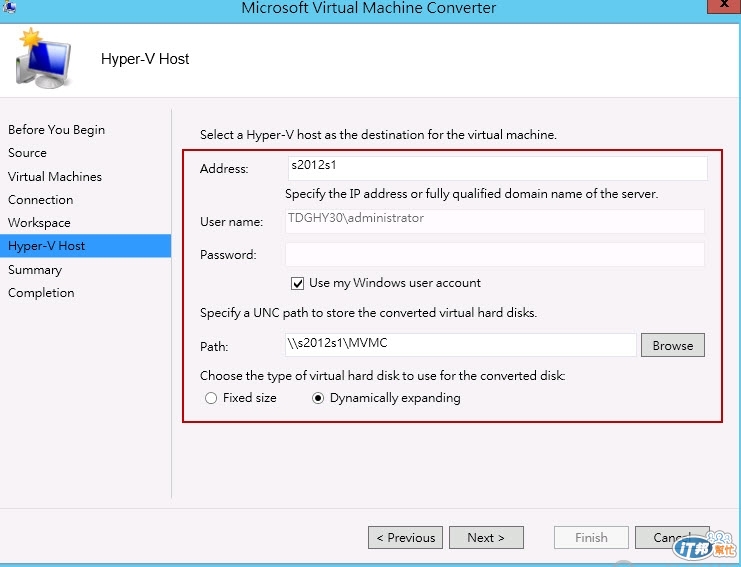
Task: Click the Address field containing s2012s1
Action: point(498,168)
